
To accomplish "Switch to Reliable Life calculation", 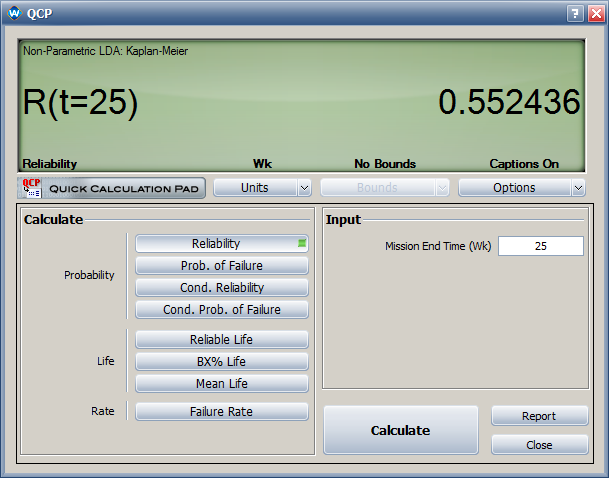I will tap(221, 339).
